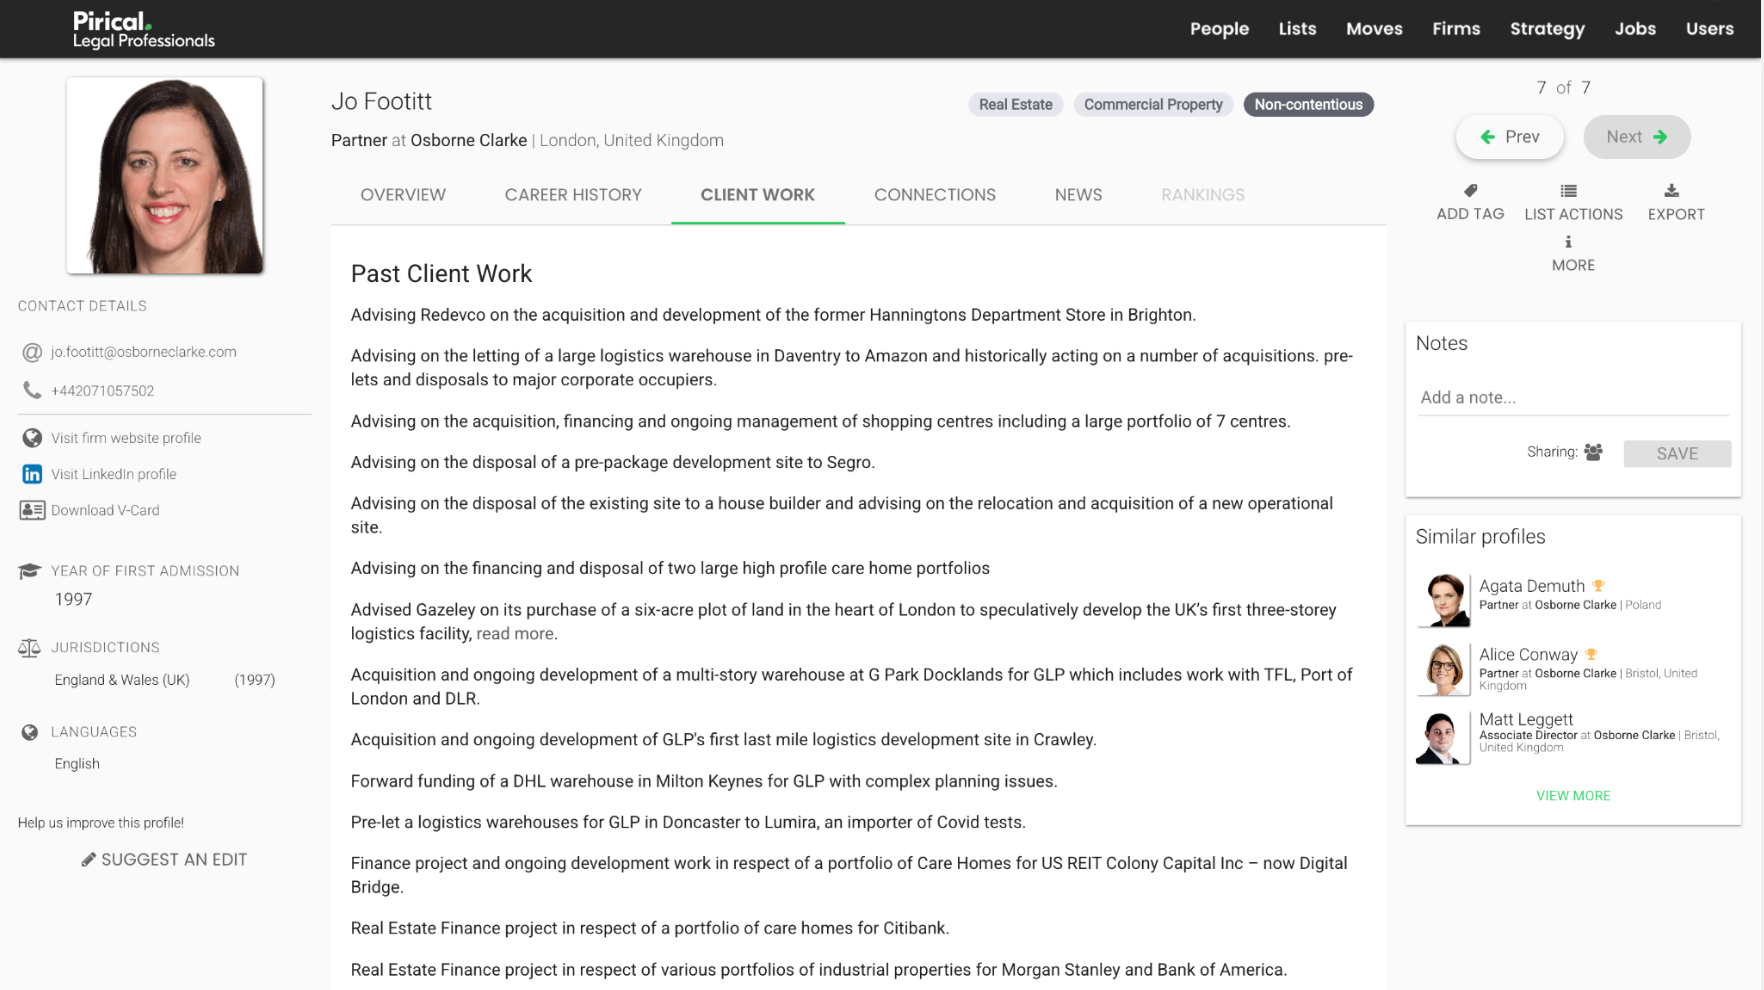
Task: Click the Alice Conway name
Action: [x=1528, y=655]
